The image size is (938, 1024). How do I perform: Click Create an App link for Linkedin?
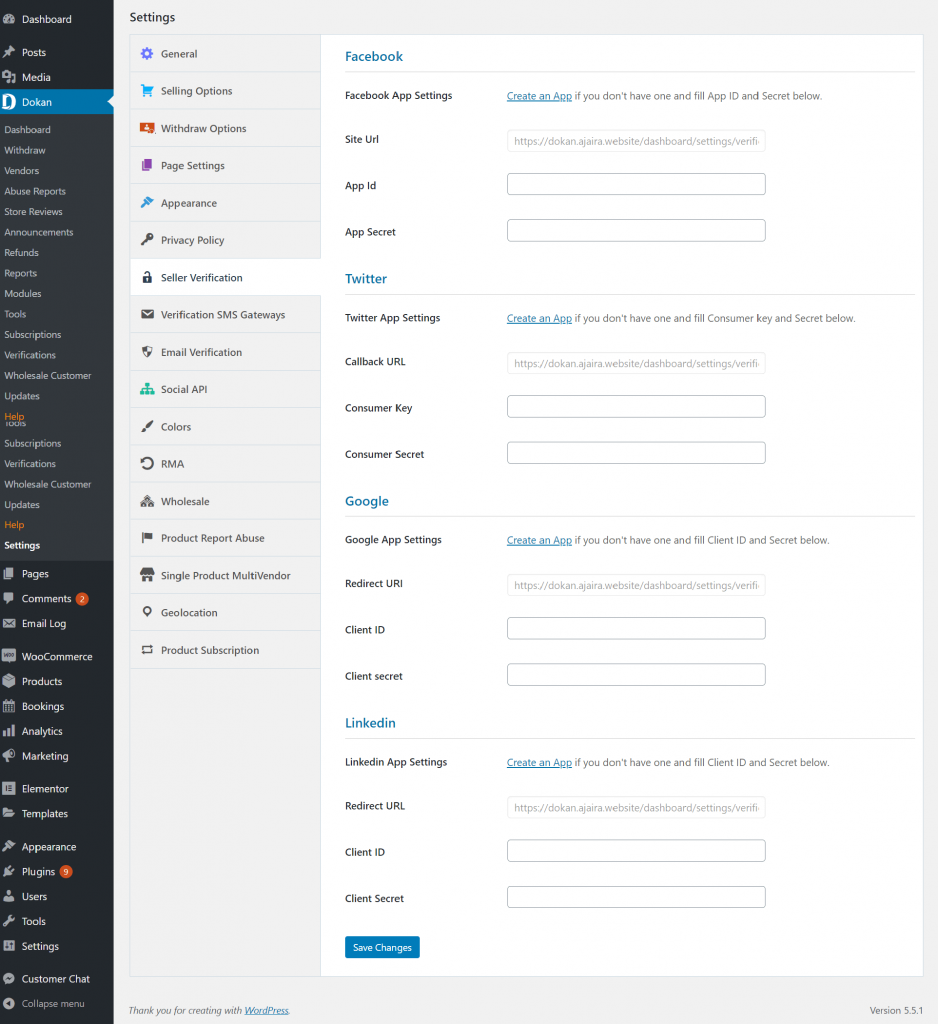[539, 762]
